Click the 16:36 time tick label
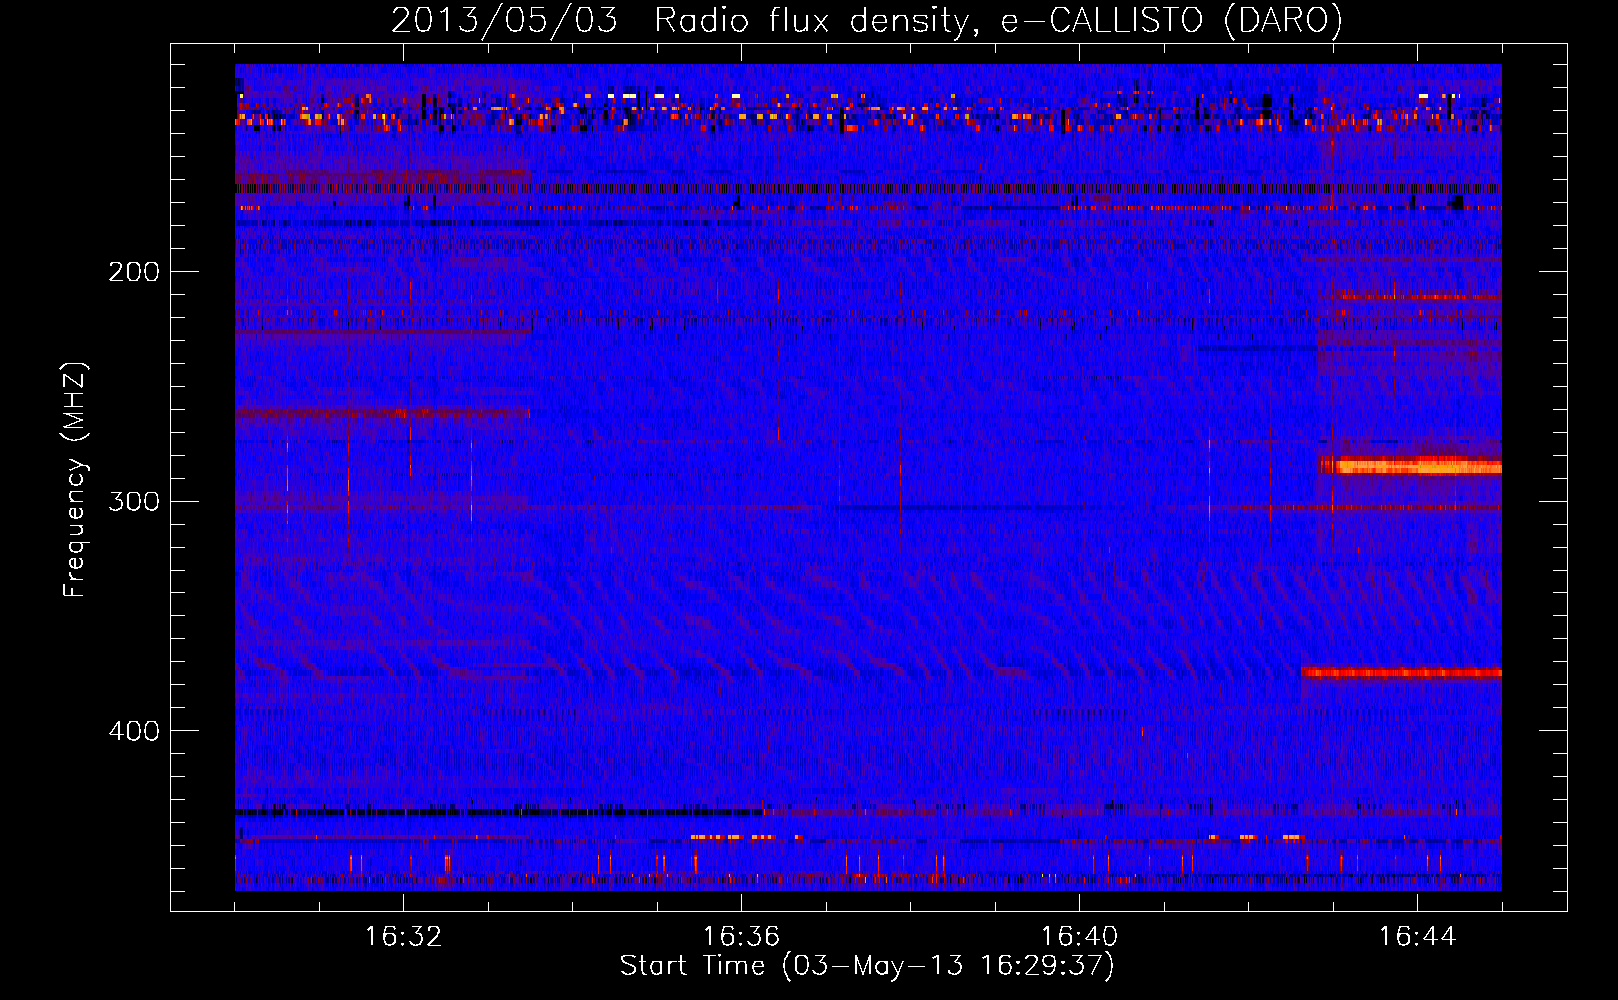The height and width of the screenshot is (1000, 1618). [741, 936]
